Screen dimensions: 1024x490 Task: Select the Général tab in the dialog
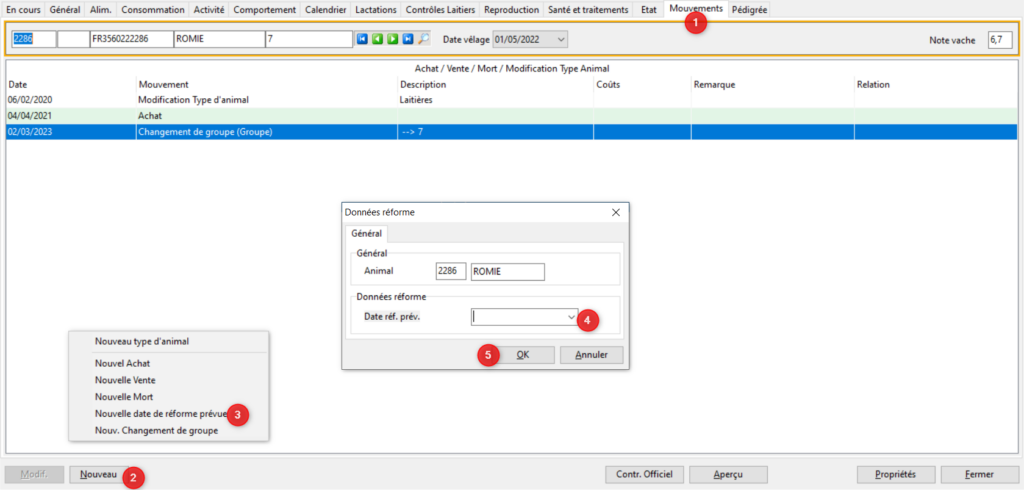point(366,233)
